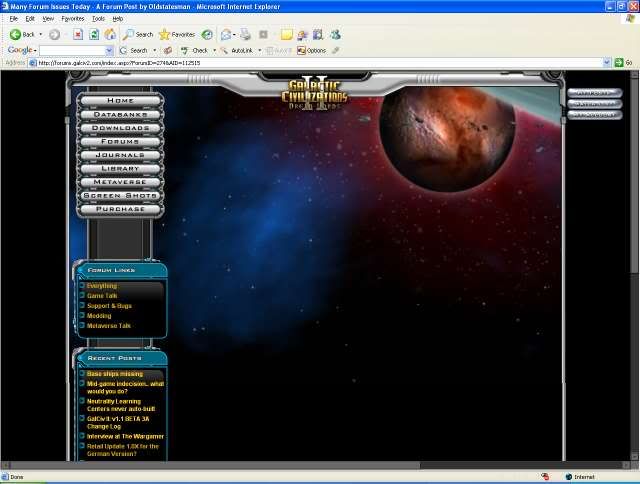
Task: Click the Google toolbar spell Check button
Action: click(194, 51)
